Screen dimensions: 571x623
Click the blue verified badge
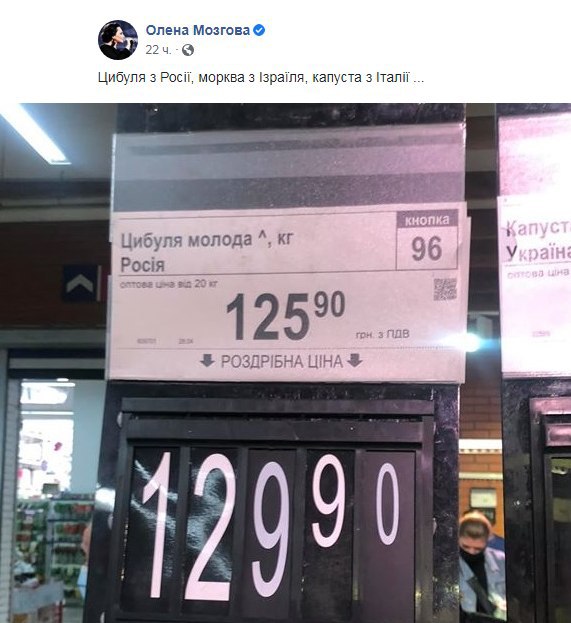pyautogui.click(x=259, y=30)
